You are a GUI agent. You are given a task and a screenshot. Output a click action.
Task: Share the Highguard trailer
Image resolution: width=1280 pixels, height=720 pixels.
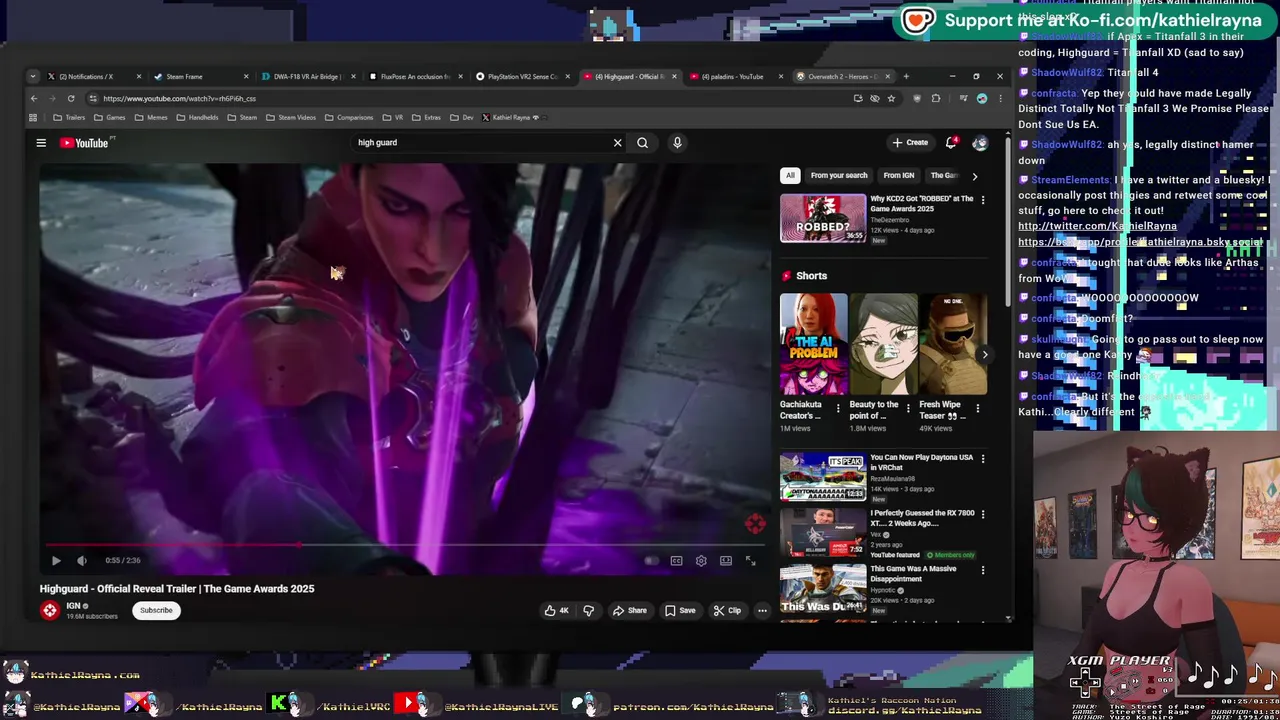(630, 610)
